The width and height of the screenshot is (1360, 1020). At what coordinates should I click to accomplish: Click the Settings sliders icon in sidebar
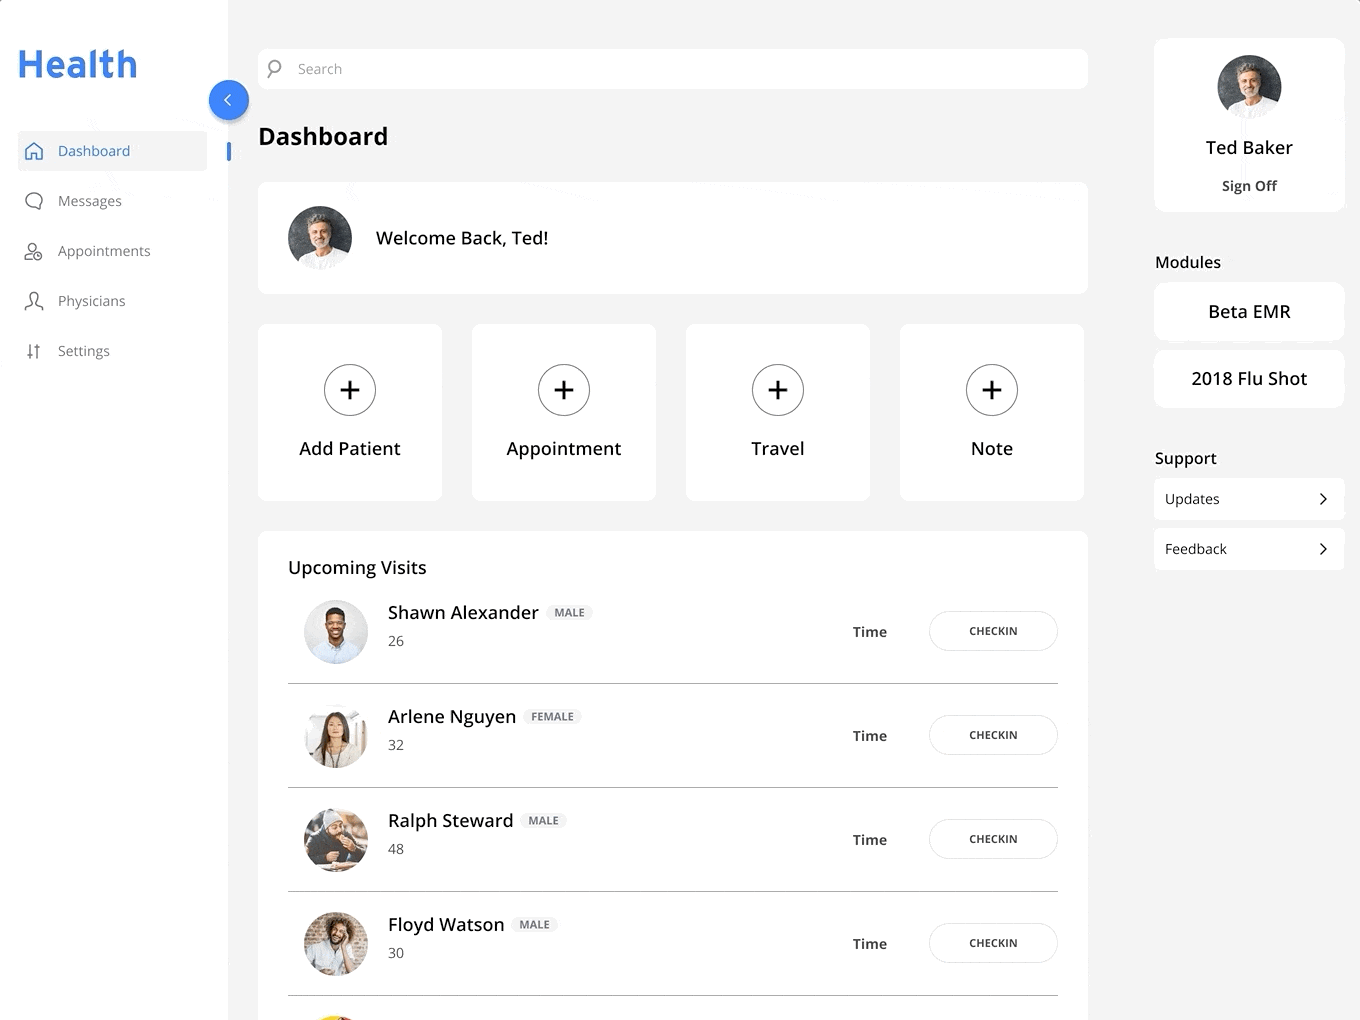click(x=34, y=351)
